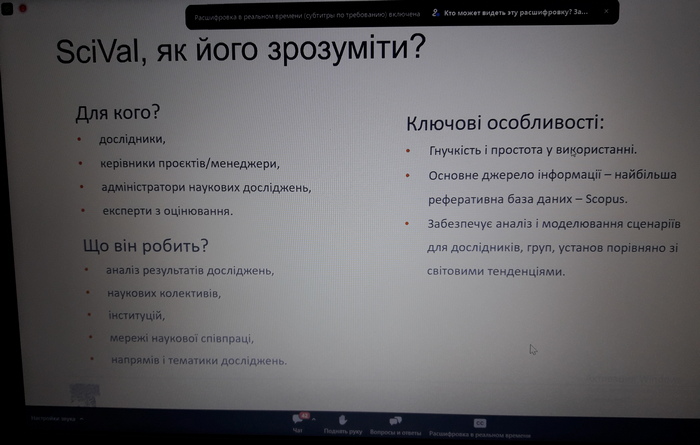Click the CC live transcript icon
700x445 pixels.
479,421
